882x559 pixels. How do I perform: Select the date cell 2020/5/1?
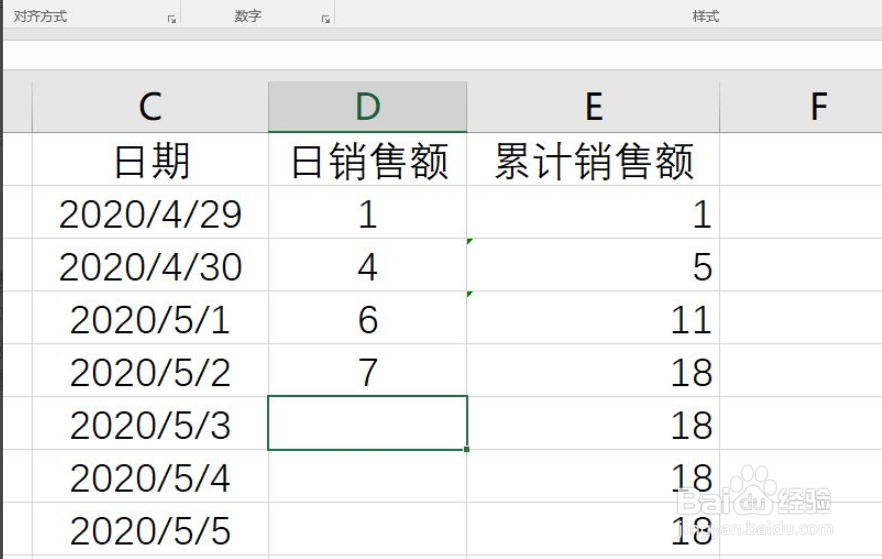click(150, 318)
